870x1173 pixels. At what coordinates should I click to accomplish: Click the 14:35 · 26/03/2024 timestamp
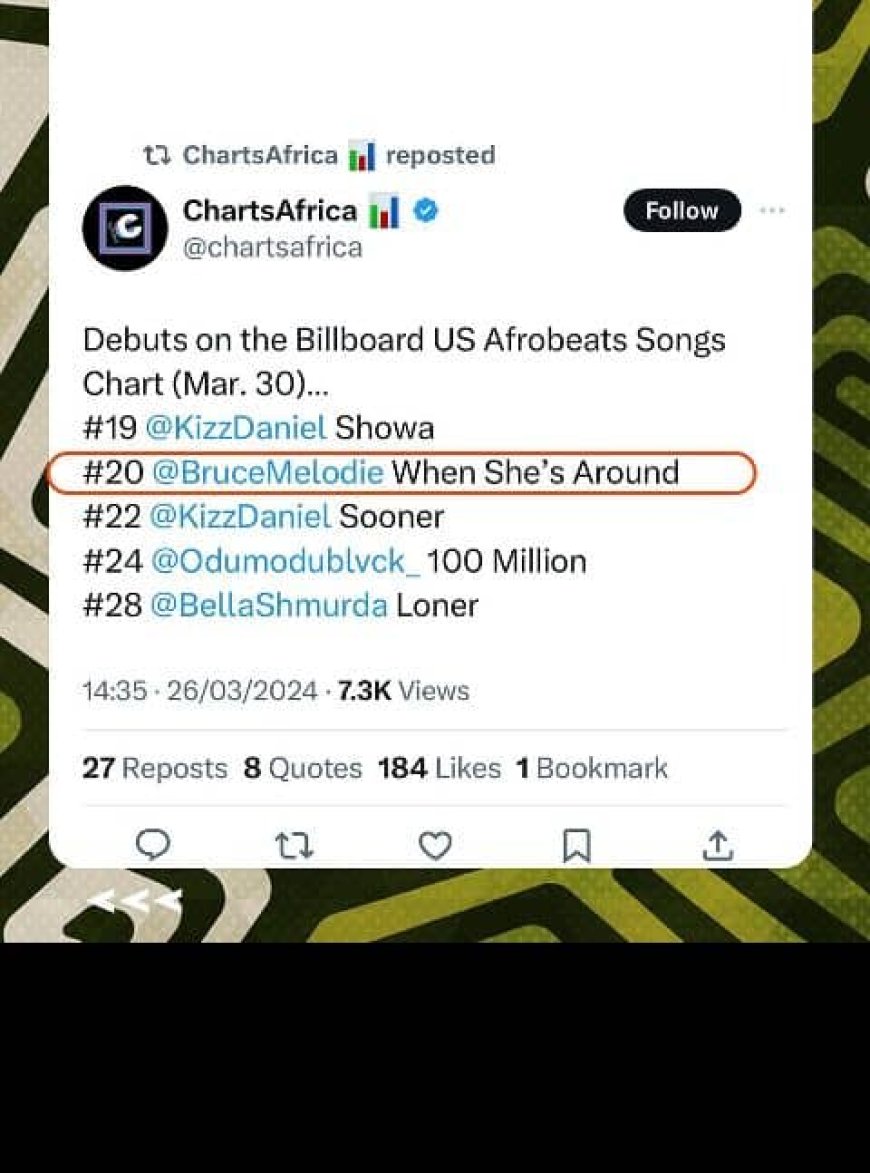200,691
